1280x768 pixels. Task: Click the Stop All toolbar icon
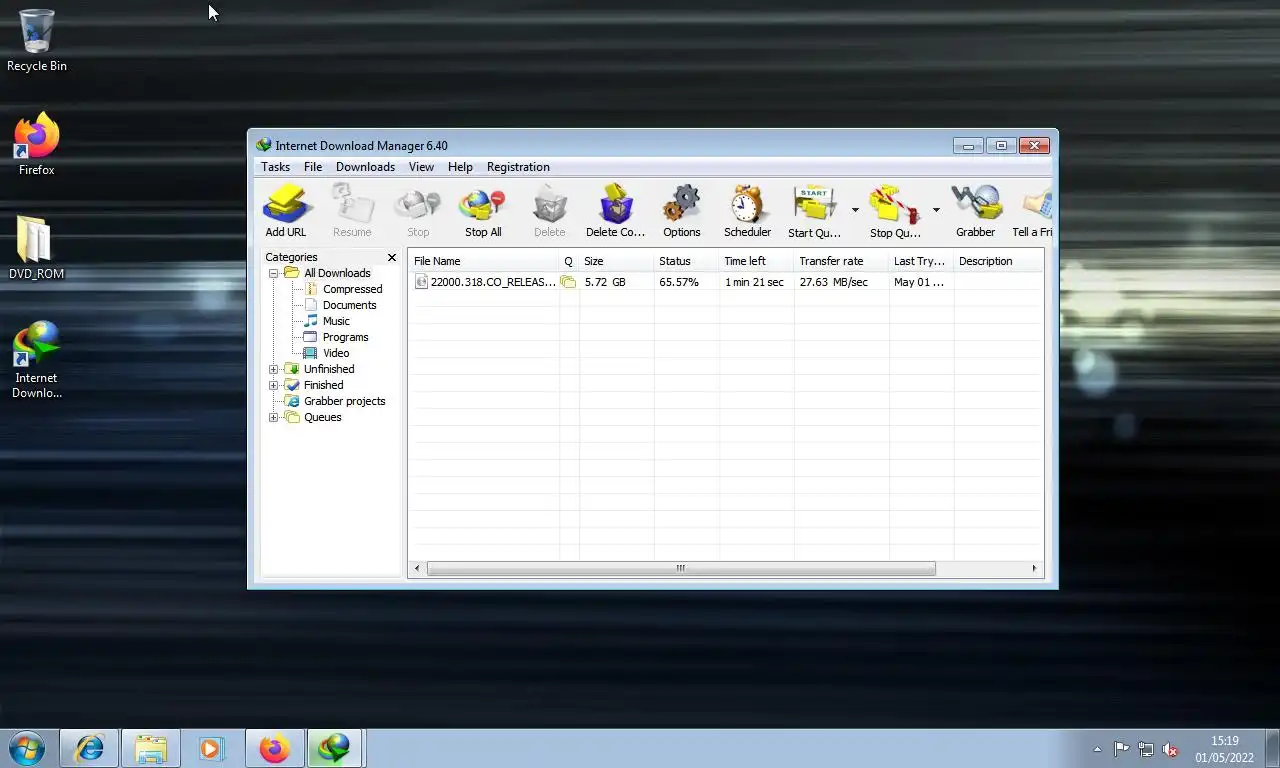(483, 211)
